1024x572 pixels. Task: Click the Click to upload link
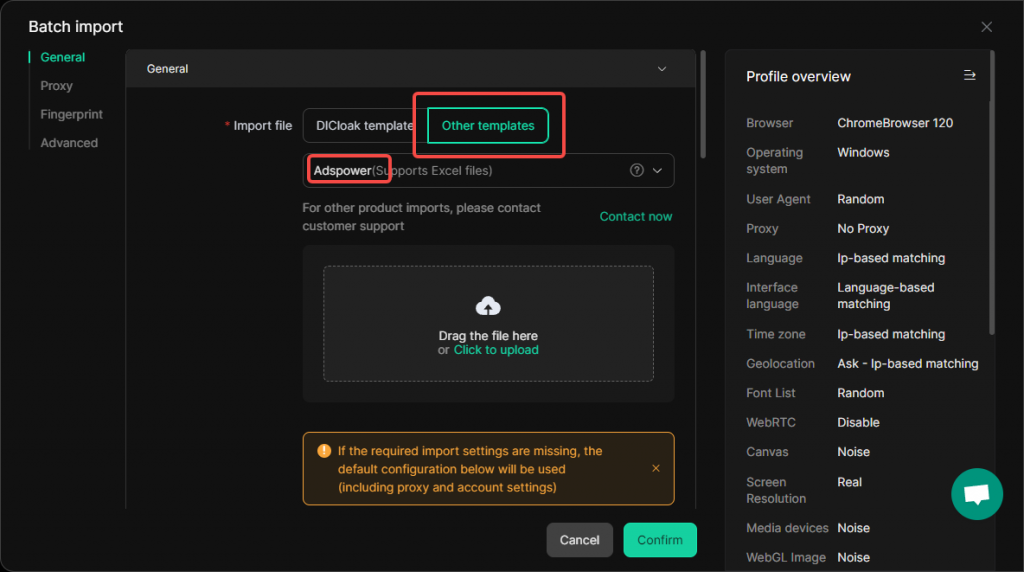coord(496,350)
